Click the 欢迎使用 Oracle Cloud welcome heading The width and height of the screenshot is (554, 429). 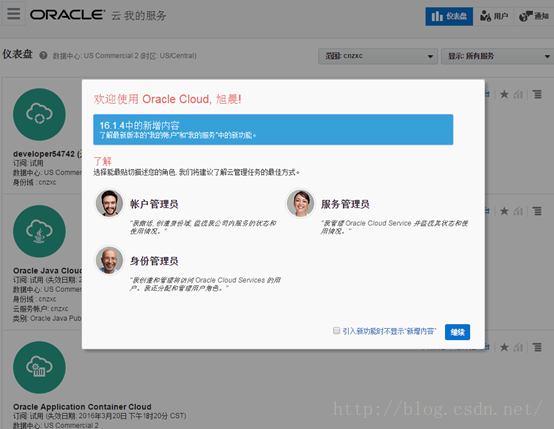tap(167, 99)
